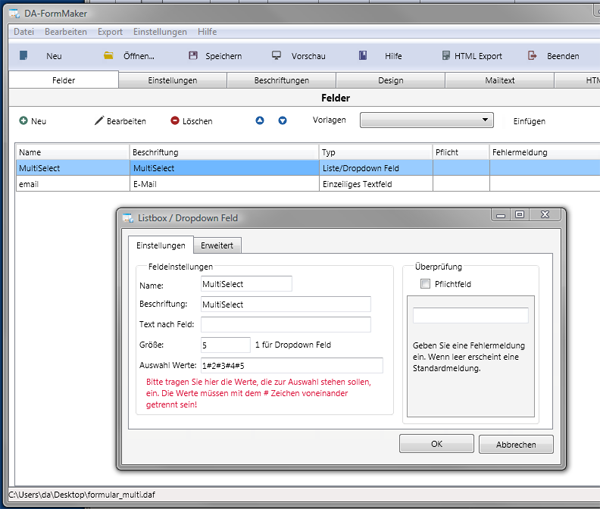Switch to the Erweitert tab in dialog
Image resolution: width=600 pixels, height=509 pixels.
[218, 245]
